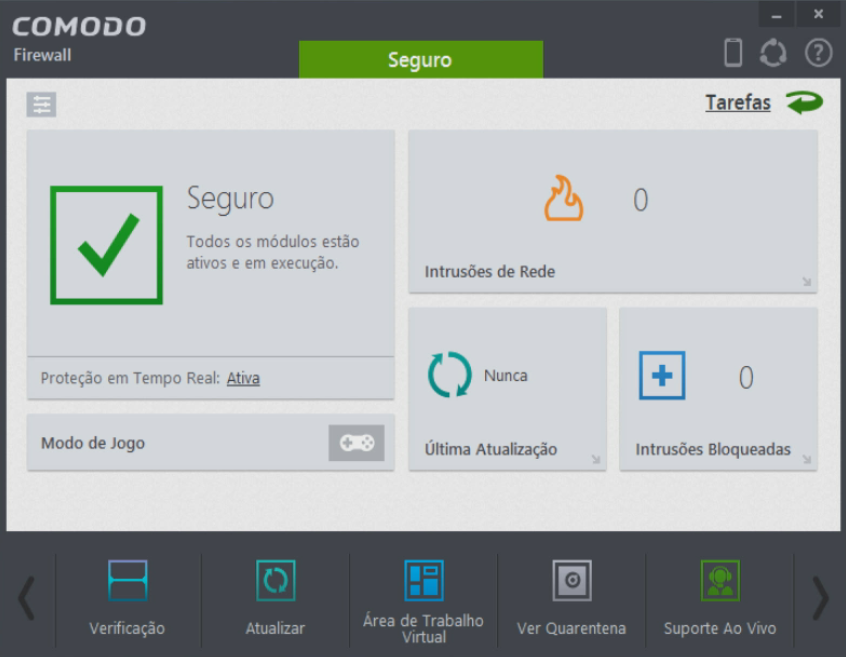Click the large green checkmark status icon
846x657 pixels.
pos(106,245)
